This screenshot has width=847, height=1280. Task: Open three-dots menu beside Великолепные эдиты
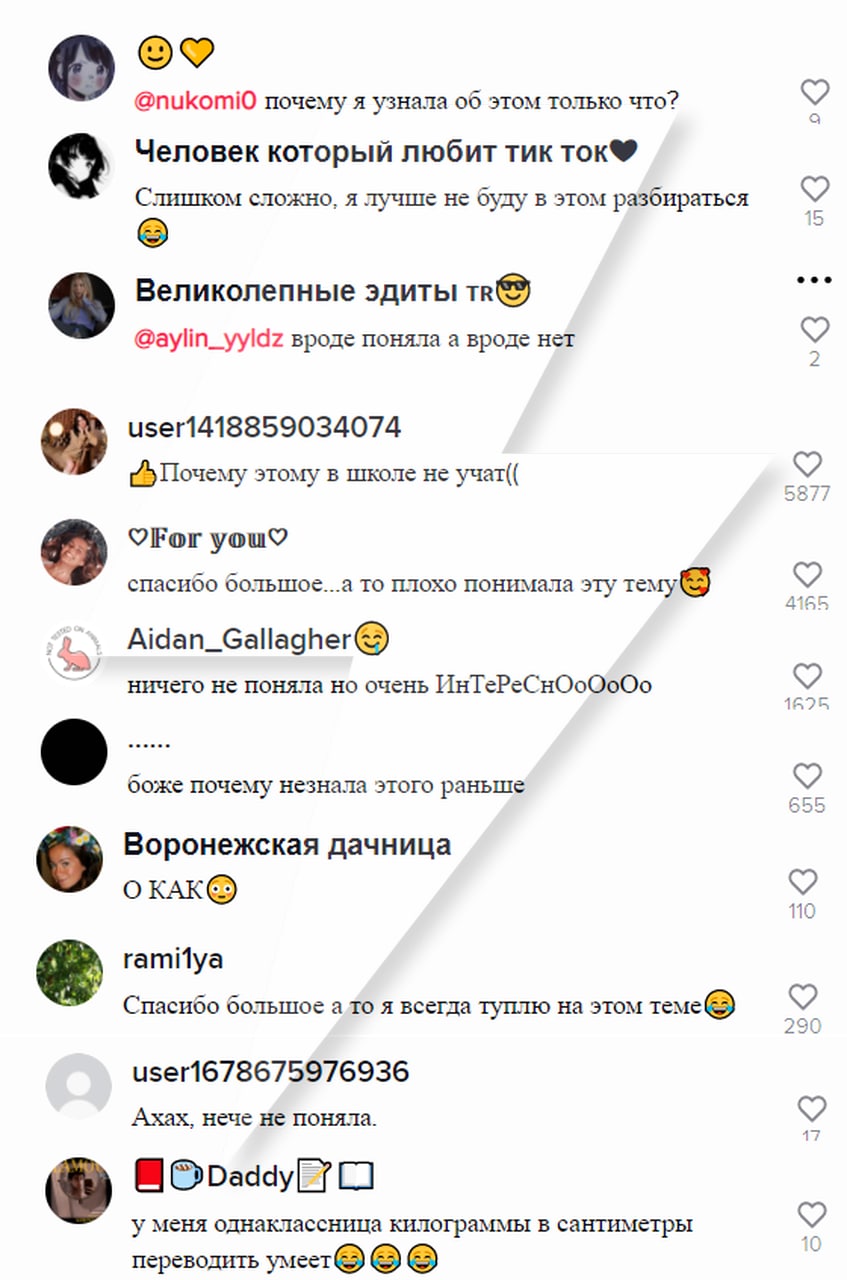tap(814, 280)
